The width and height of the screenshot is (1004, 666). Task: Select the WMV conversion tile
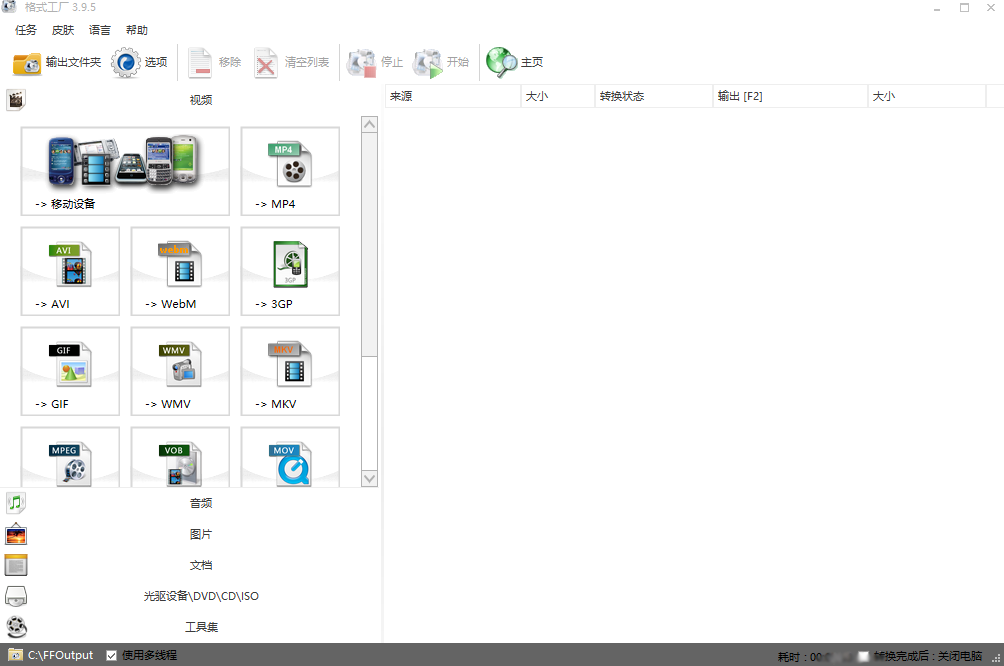tap(179, 371)
